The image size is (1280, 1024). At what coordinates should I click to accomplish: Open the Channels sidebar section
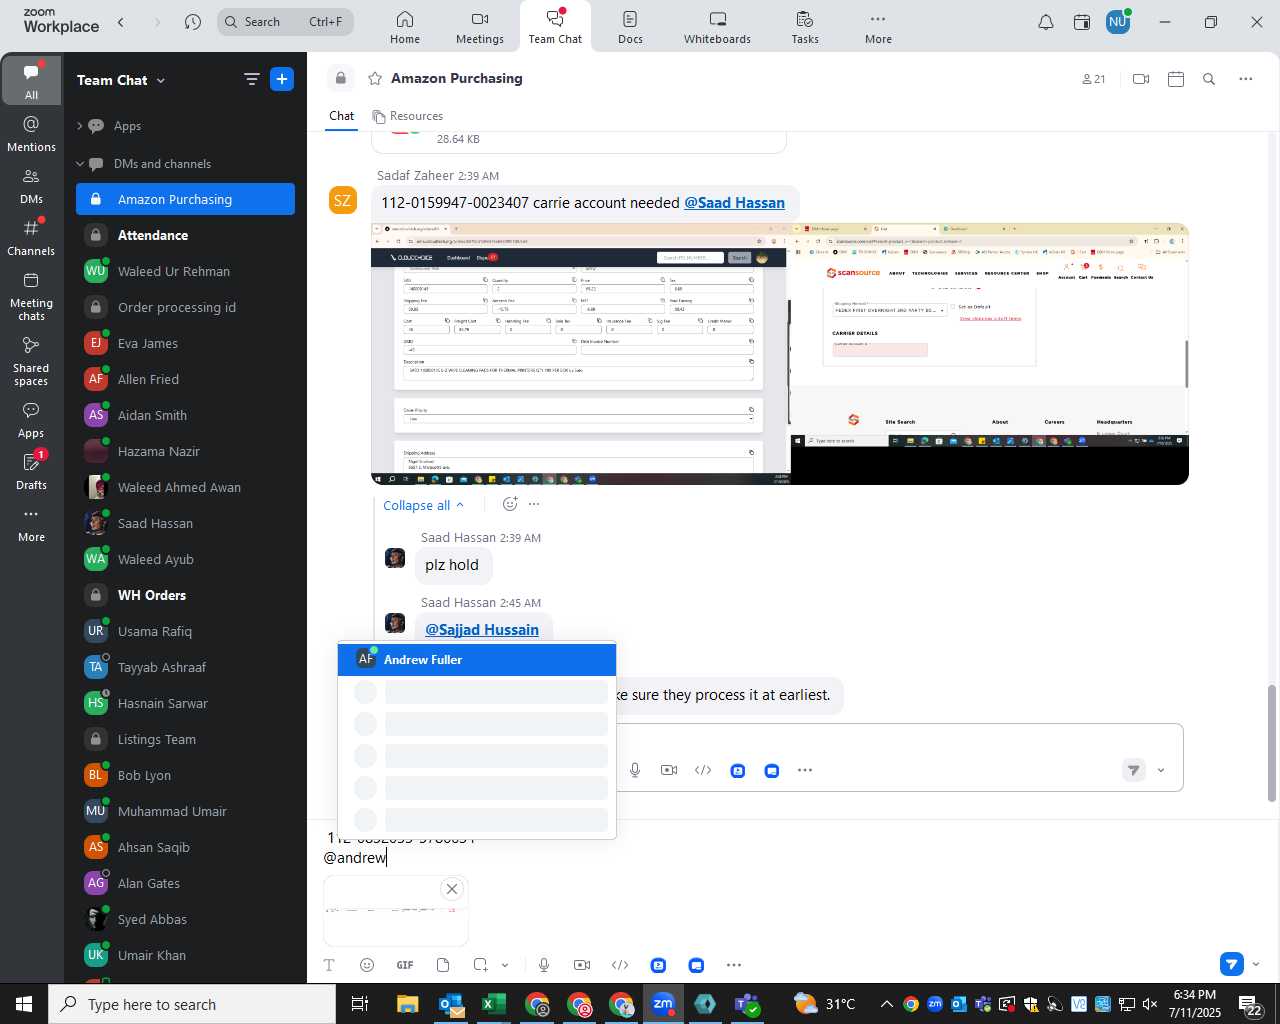(31, 238)
